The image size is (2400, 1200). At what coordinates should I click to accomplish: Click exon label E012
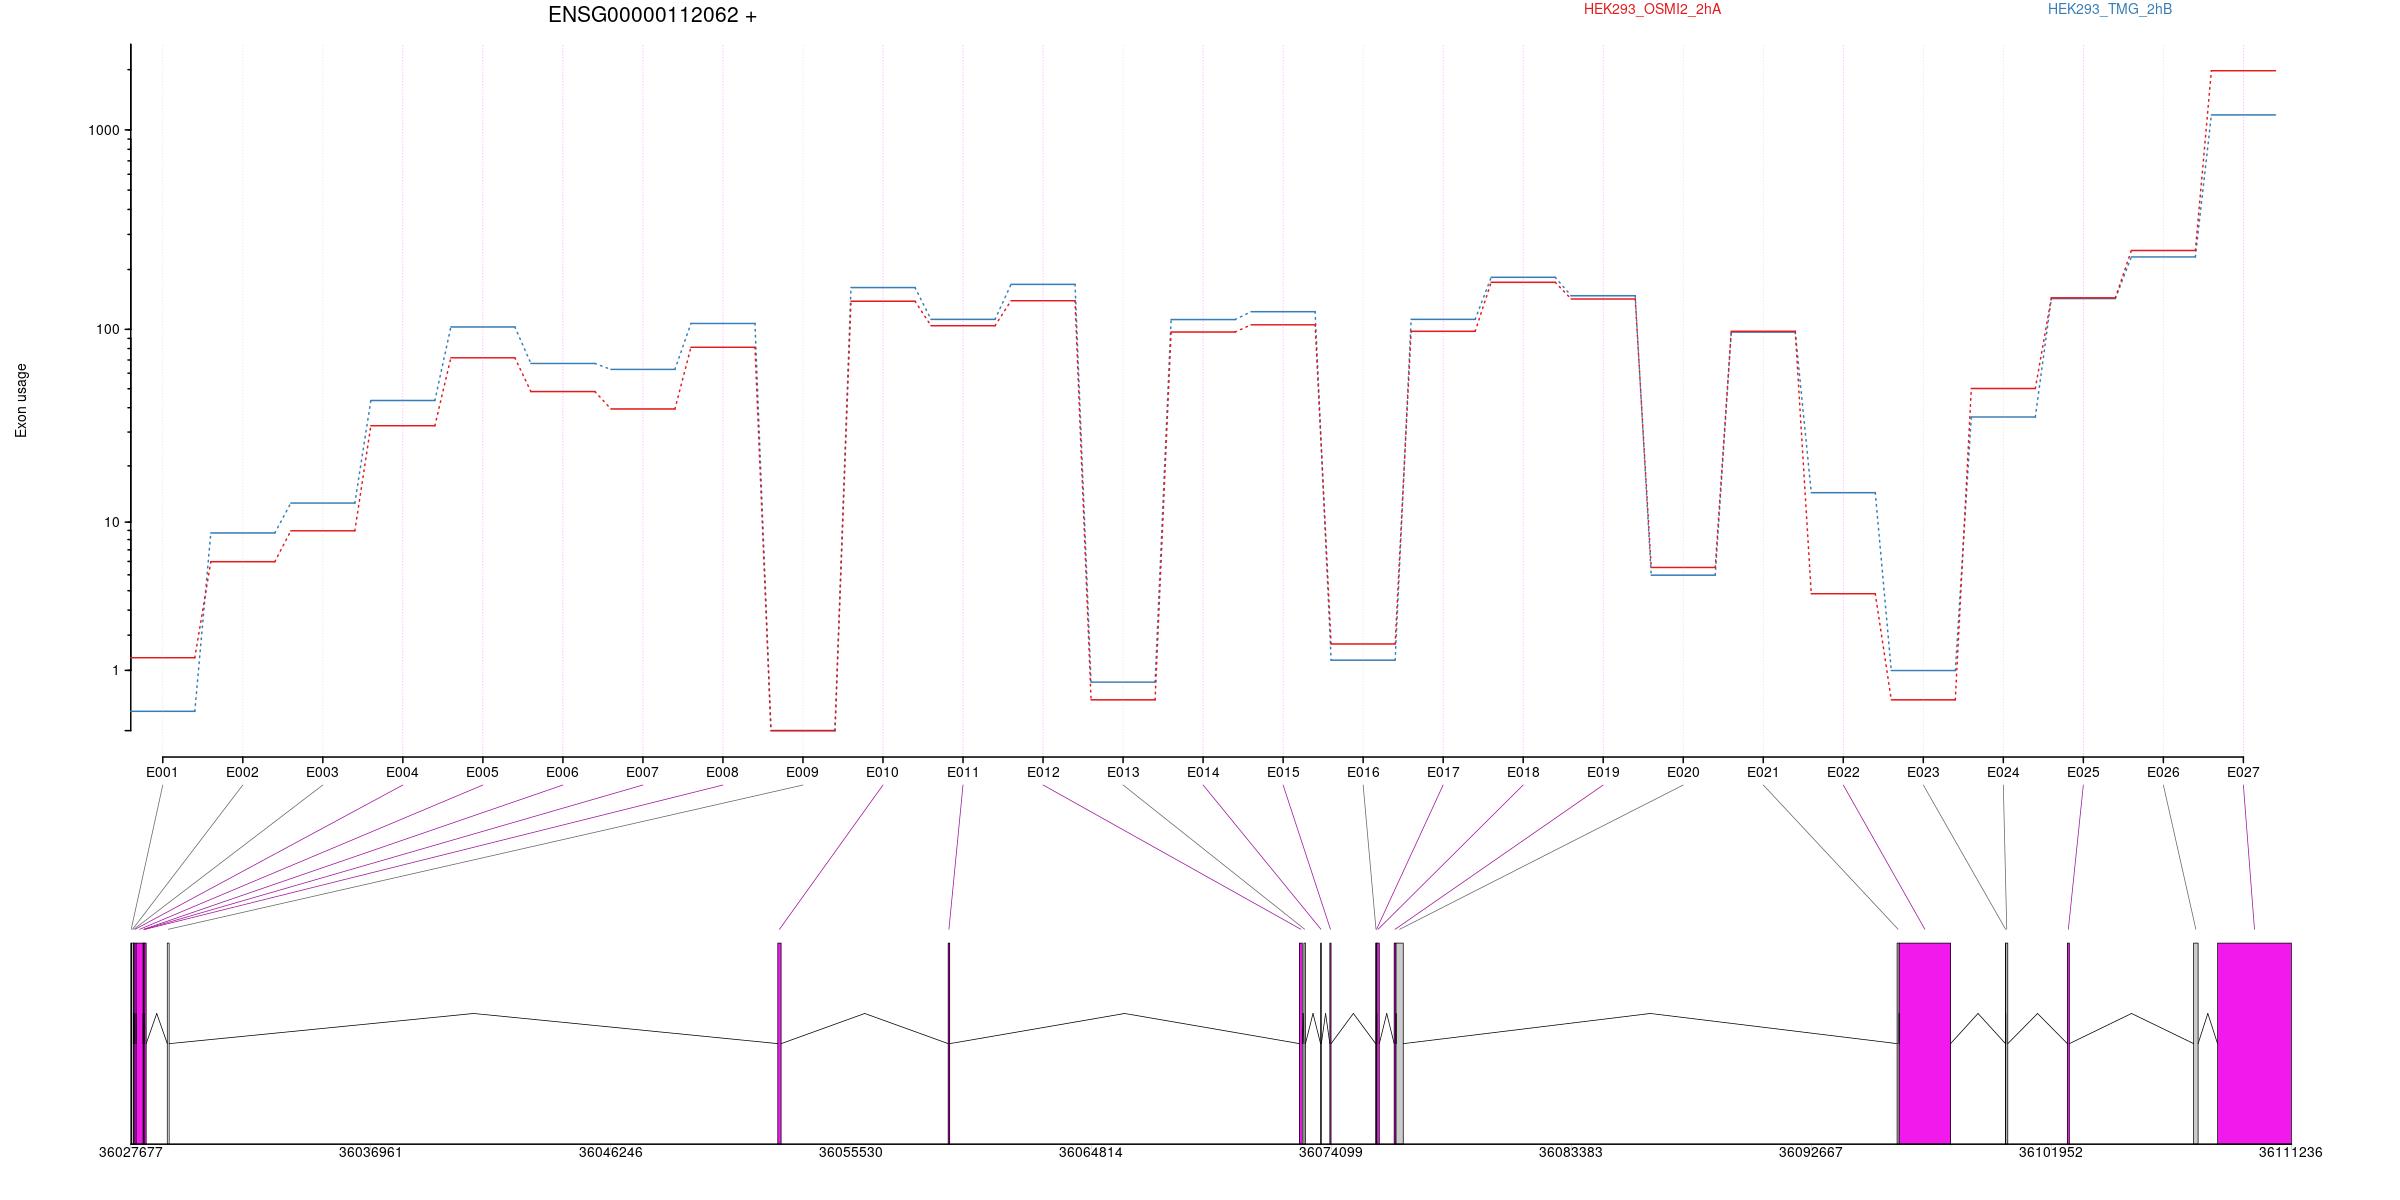pyautogui.click(x=1043, y=772)
